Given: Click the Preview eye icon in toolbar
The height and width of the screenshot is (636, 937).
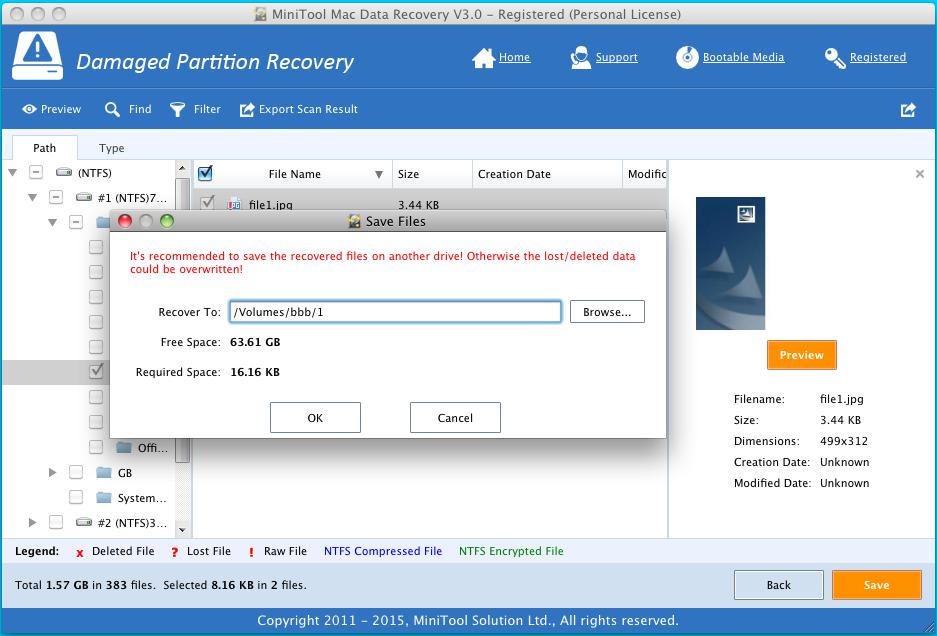Looking at the screenshot, I should 29,109.
